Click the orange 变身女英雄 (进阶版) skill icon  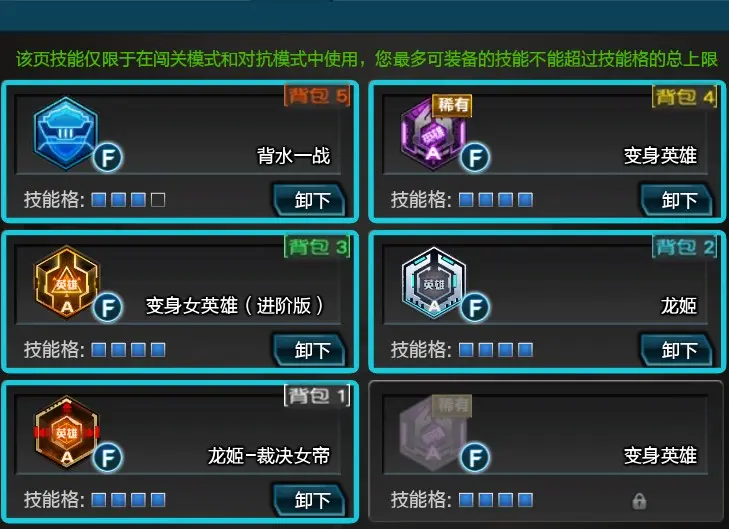tap(66, 282)
